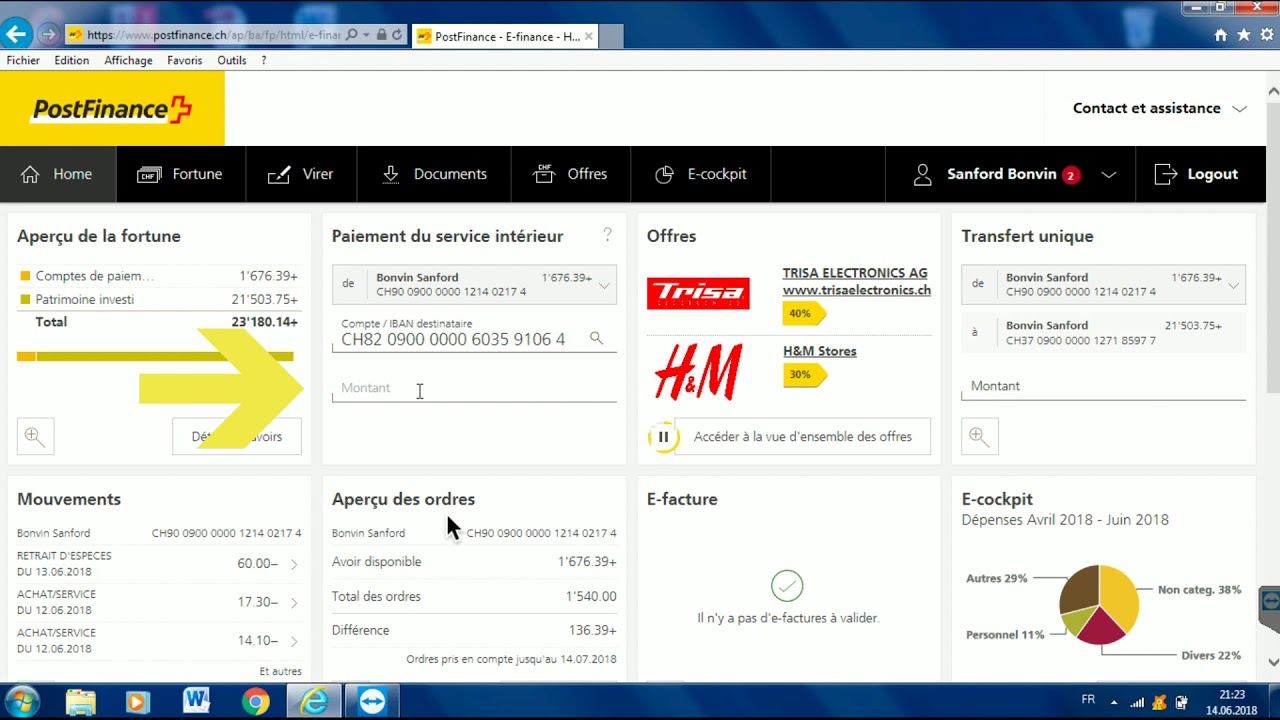Click the Logout button
The height and width of the screenshot is (720, 1280).
point(1196,173)
